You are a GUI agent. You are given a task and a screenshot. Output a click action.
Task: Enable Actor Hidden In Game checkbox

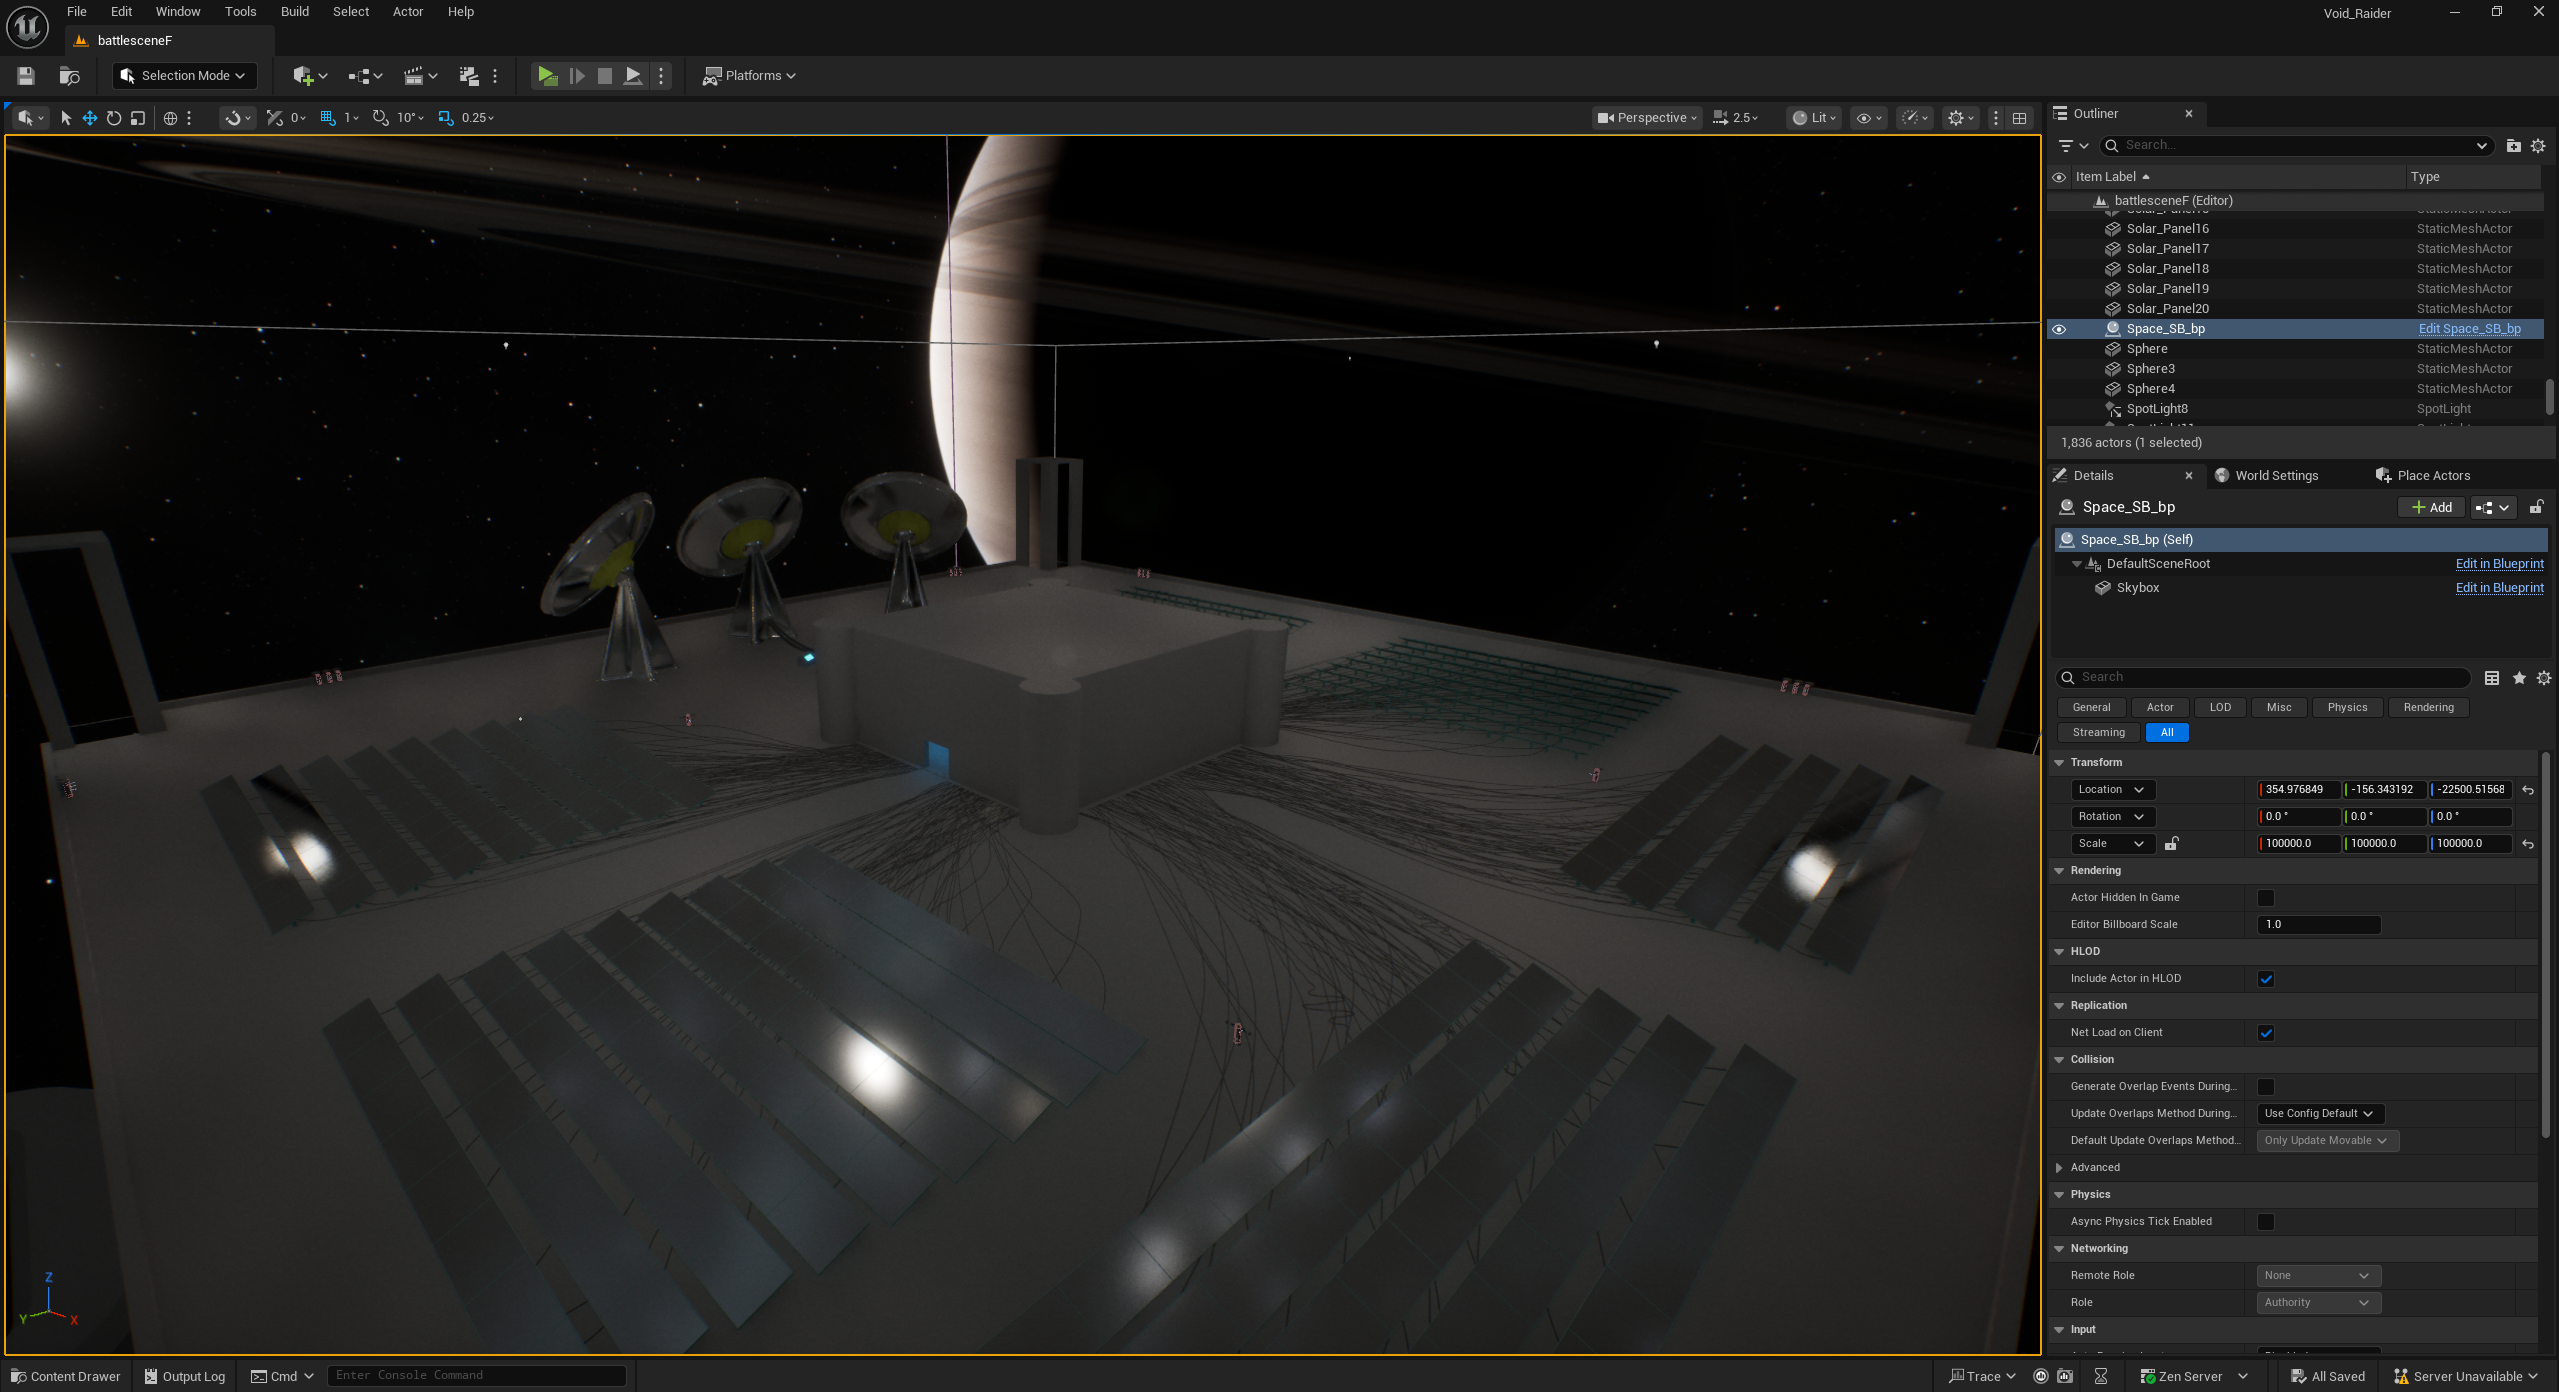2265,898
